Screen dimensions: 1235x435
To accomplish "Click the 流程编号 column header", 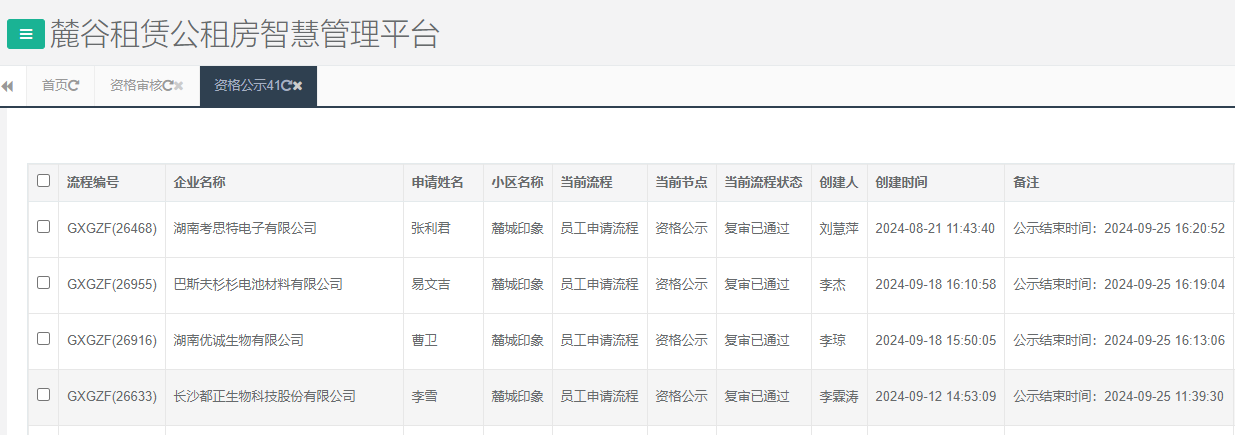I will click(x=93, y=183).
